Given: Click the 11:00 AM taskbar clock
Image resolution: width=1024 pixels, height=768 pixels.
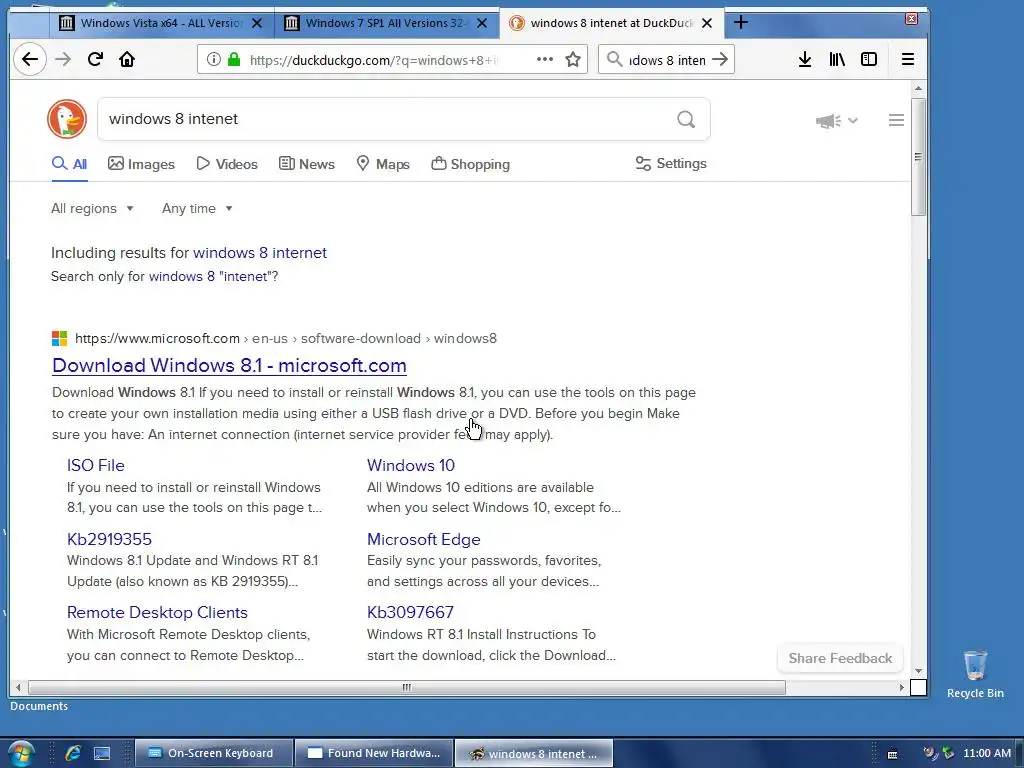Looking at the screenshot, I should (x=986, y=753).
